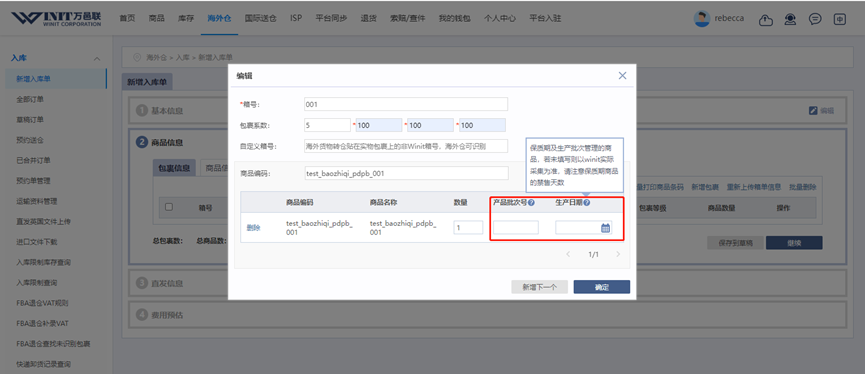This screenshot has height=374, width=865.
Task: Open the 平台同步 top menu
Action: (332, 18)
